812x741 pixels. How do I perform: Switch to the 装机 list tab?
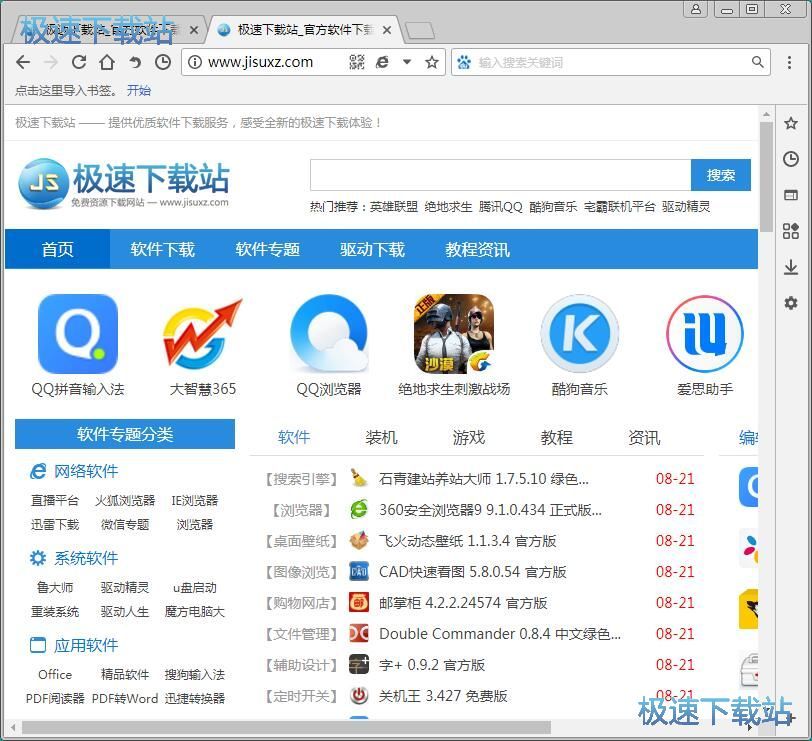tap(382, 438)
